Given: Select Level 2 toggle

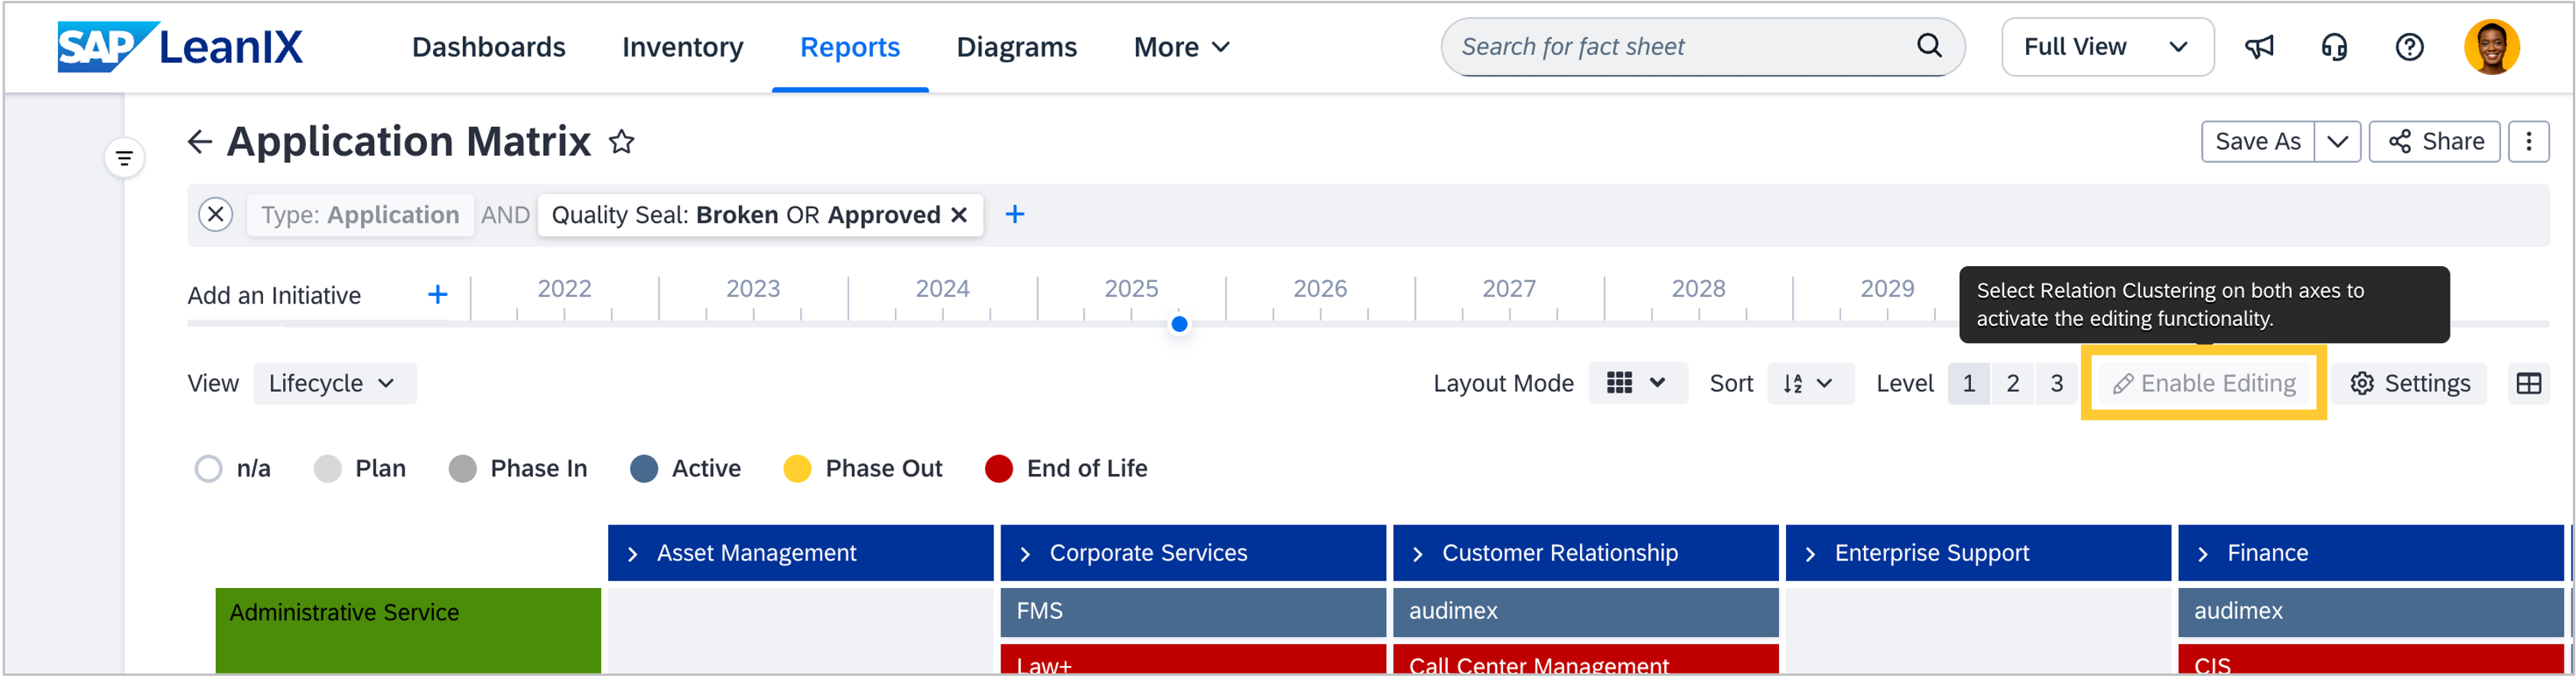Looking at the screenshot, I should pos(2012,384).
